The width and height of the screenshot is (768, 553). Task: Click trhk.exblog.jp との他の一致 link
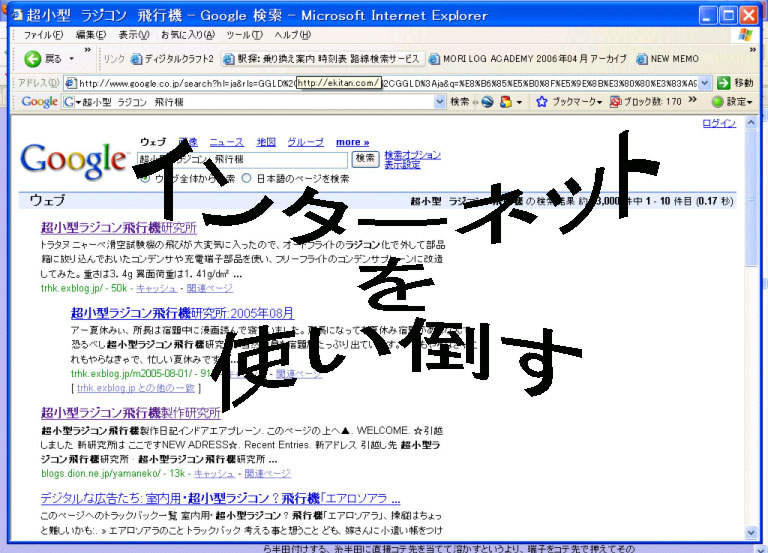[x=136, y=388]
